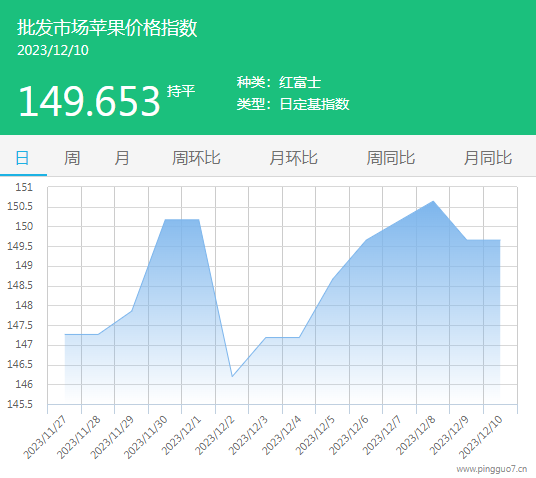Click the 2023/11/27 x-axis date label
536x478 pixels.
[x=45, y=437]
